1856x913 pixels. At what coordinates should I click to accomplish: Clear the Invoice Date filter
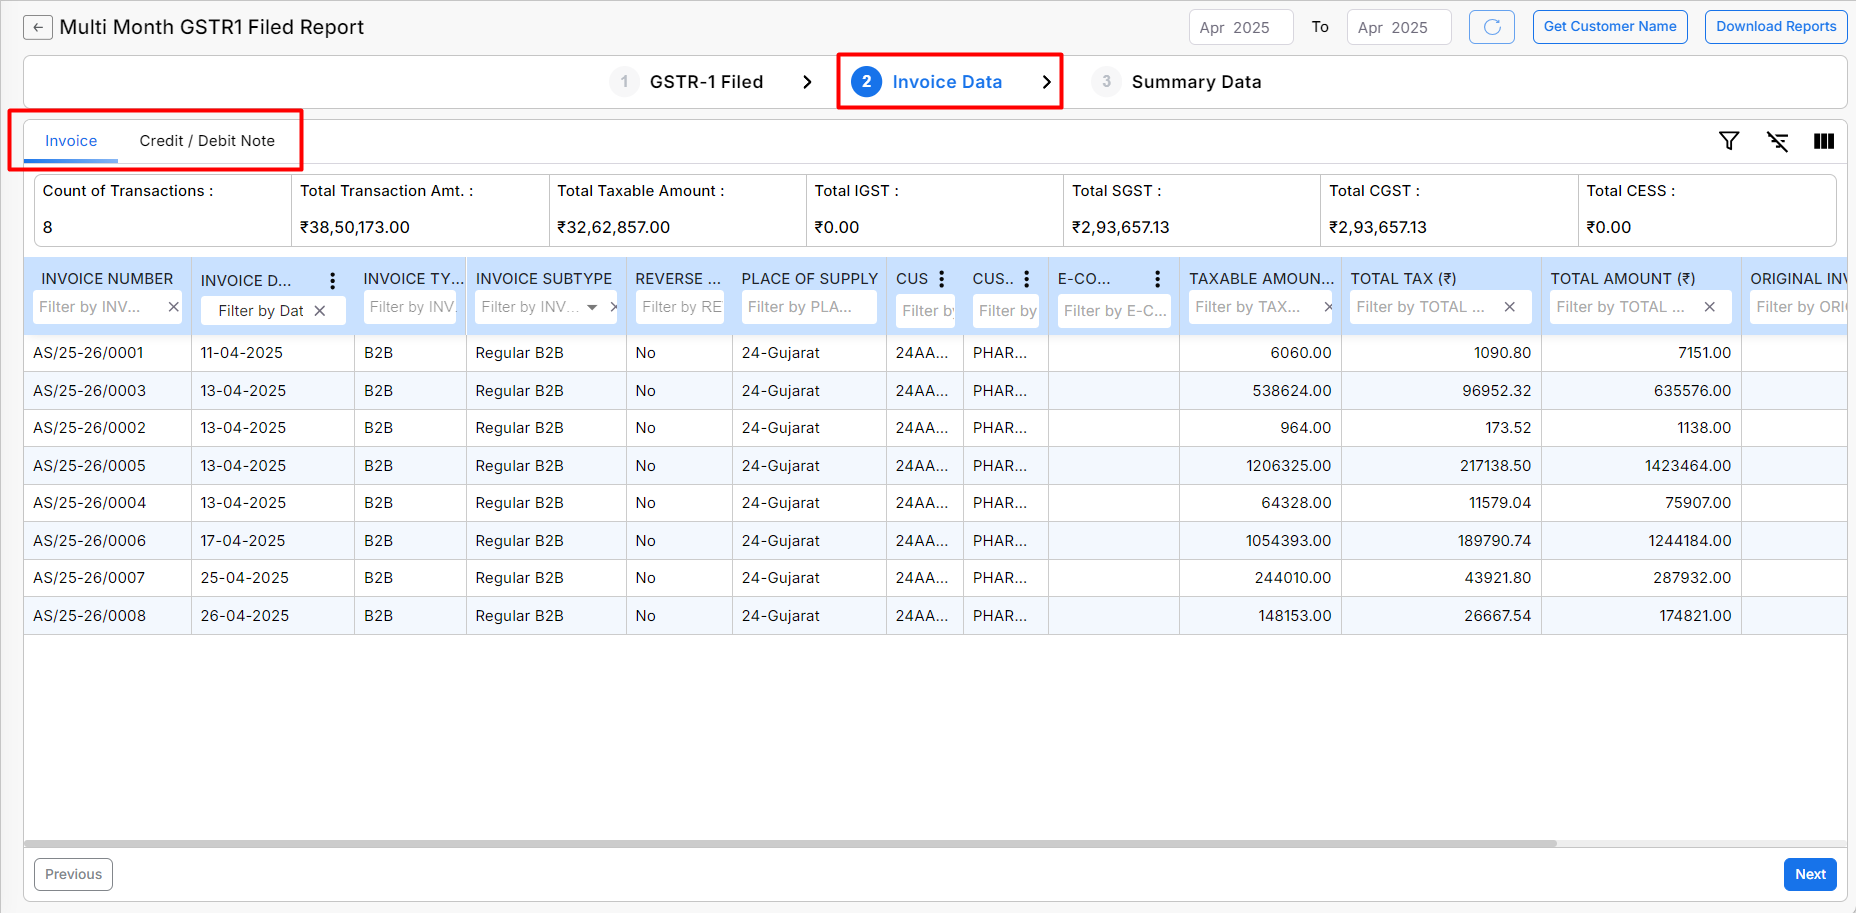pyautogui.click(x=320, y=311)
